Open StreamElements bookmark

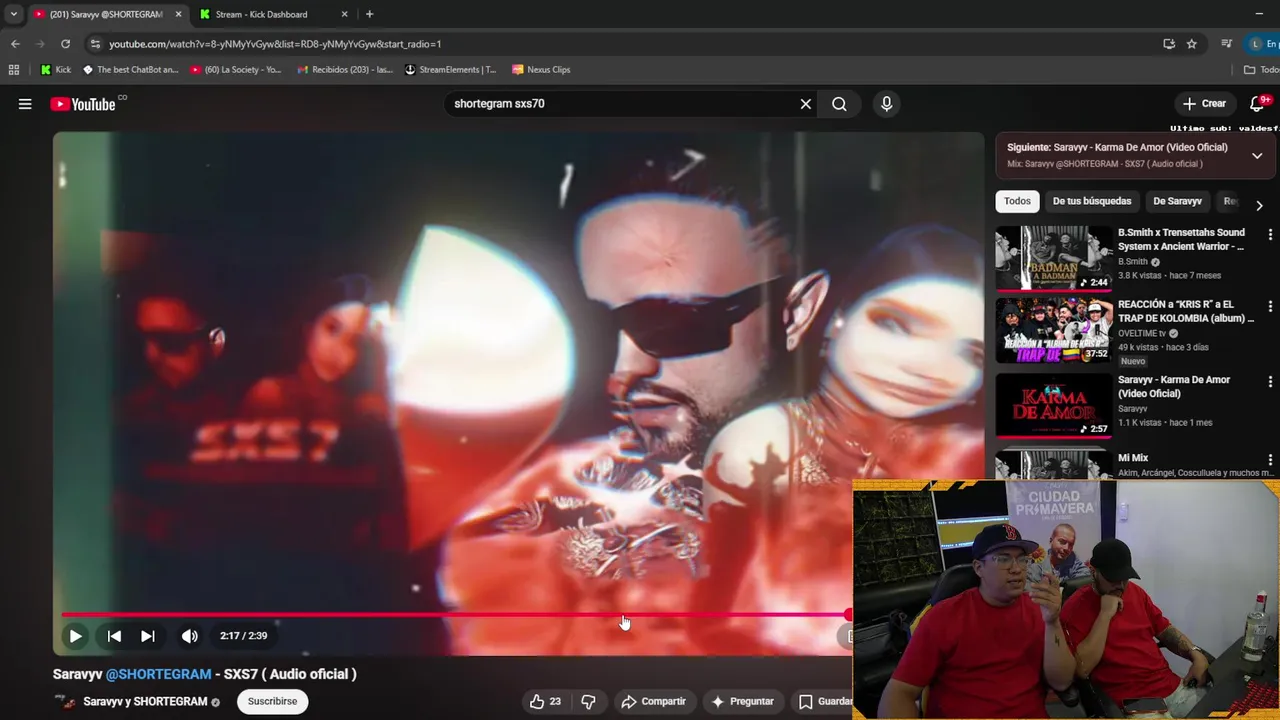click(x=450, y=70)
